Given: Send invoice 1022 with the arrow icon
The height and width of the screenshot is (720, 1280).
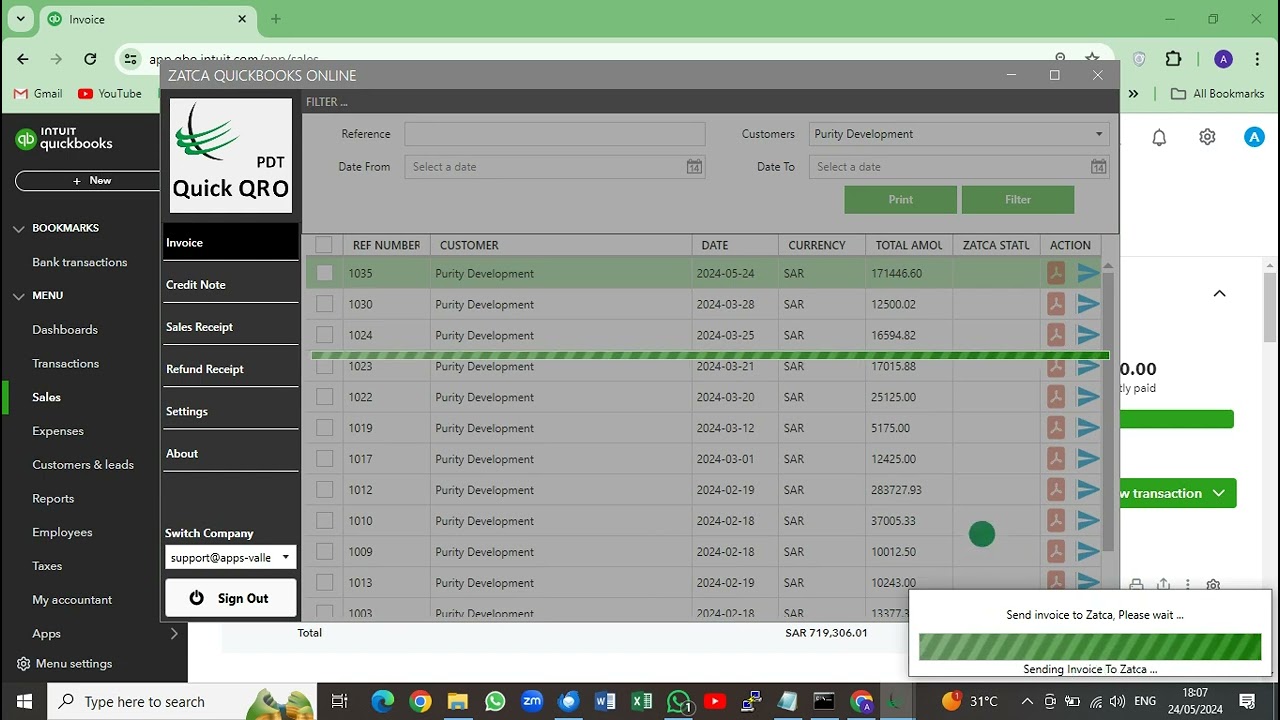Looking at the screenshot, I should click(1088, 397).
